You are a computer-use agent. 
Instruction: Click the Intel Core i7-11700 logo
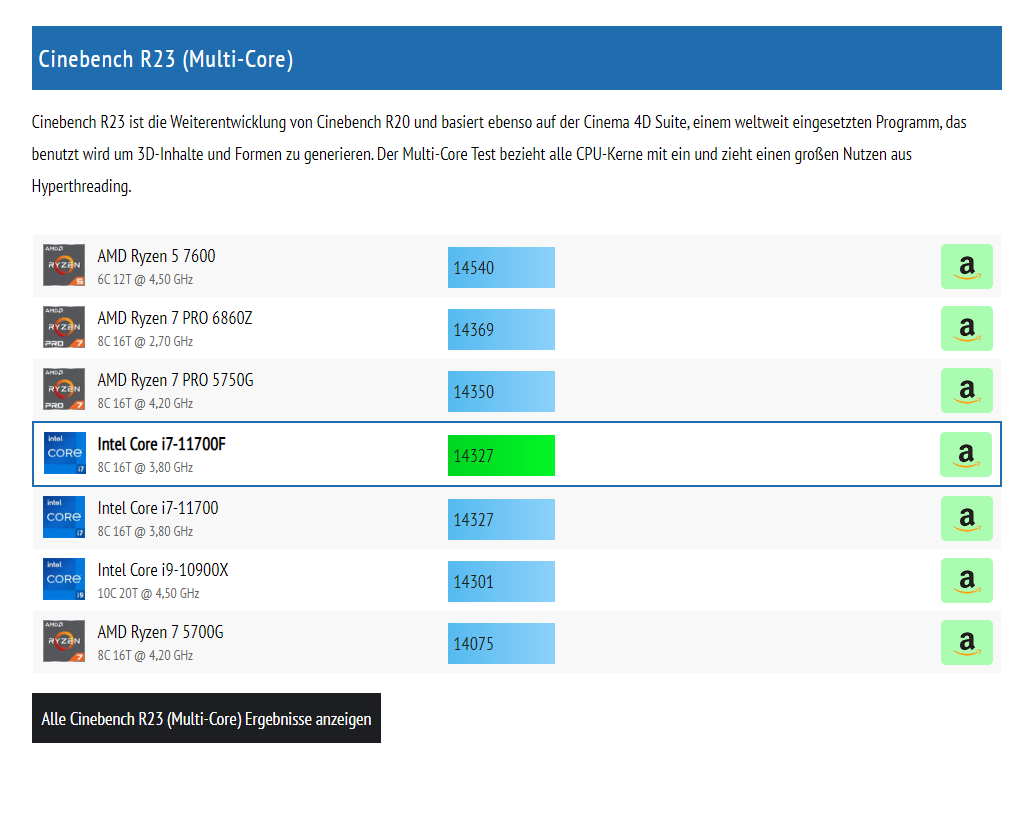pos(64,516)
